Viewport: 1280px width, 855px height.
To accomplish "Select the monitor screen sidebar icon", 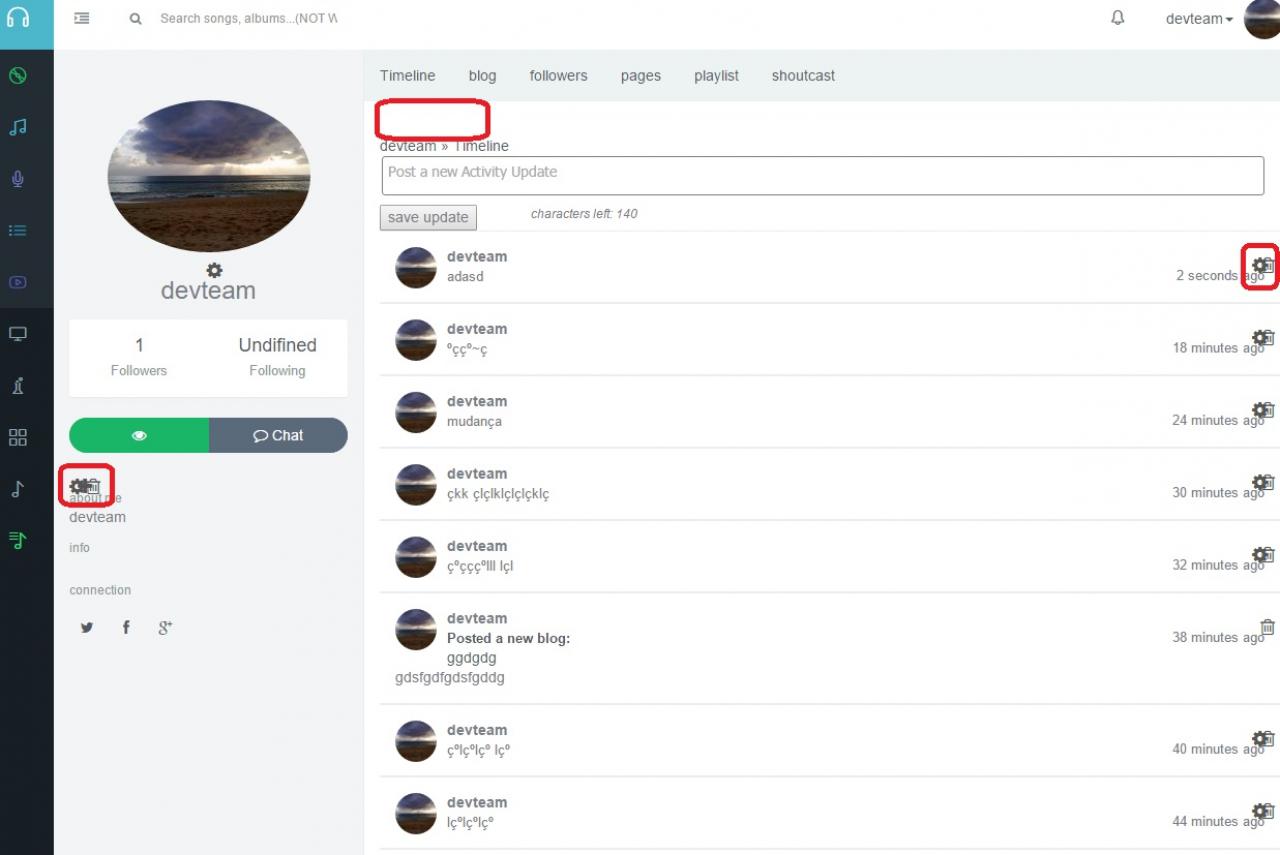I will tap(17, 334).
